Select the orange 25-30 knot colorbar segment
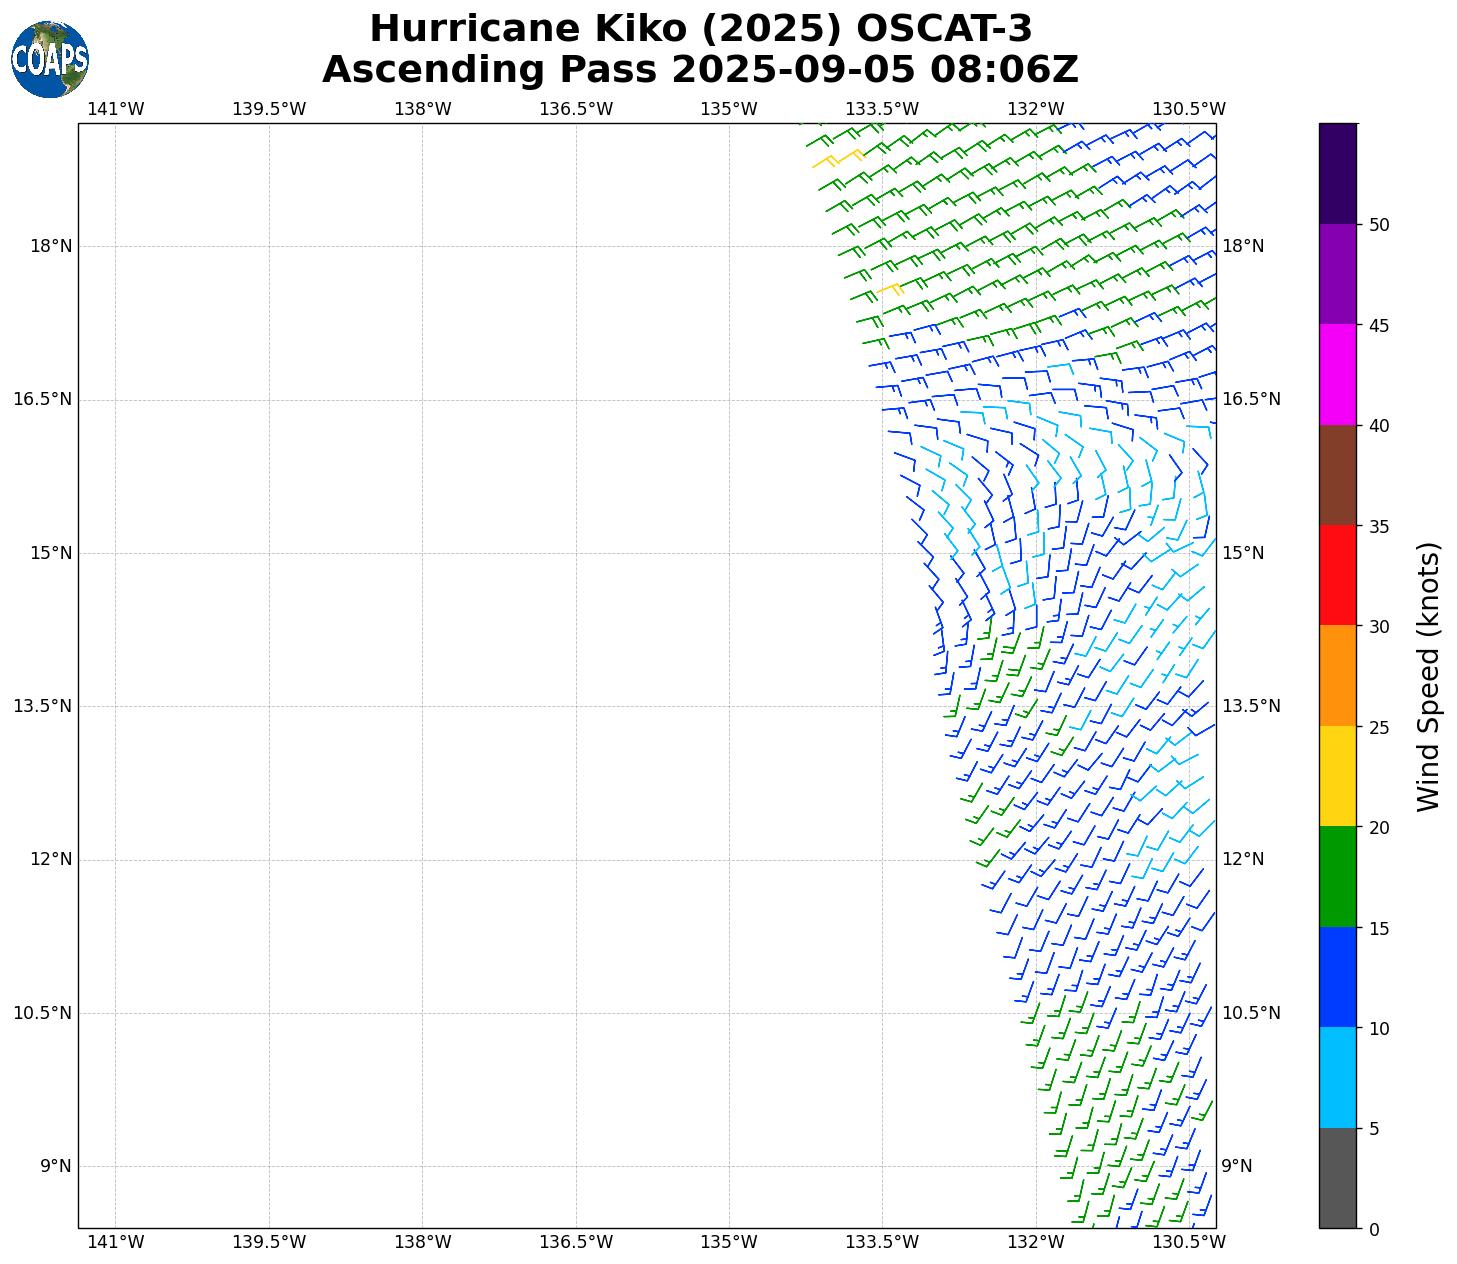Viewport: 1457px width, 1264px height. (x=1337, y=675)
